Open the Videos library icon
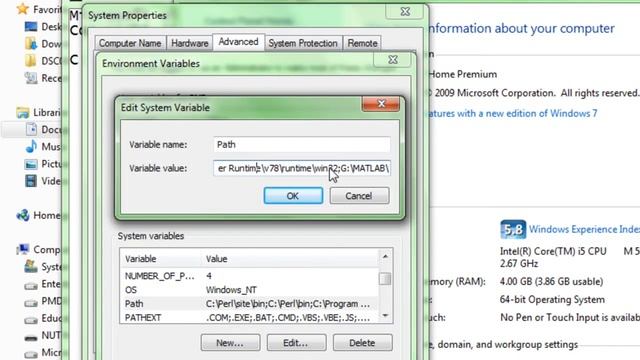This screenshot has height=360, width=640. (x=31, y=181)
